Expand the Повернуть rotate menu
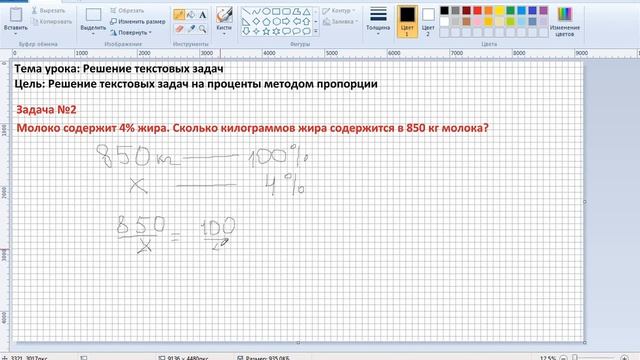 [x=131, y=32]
